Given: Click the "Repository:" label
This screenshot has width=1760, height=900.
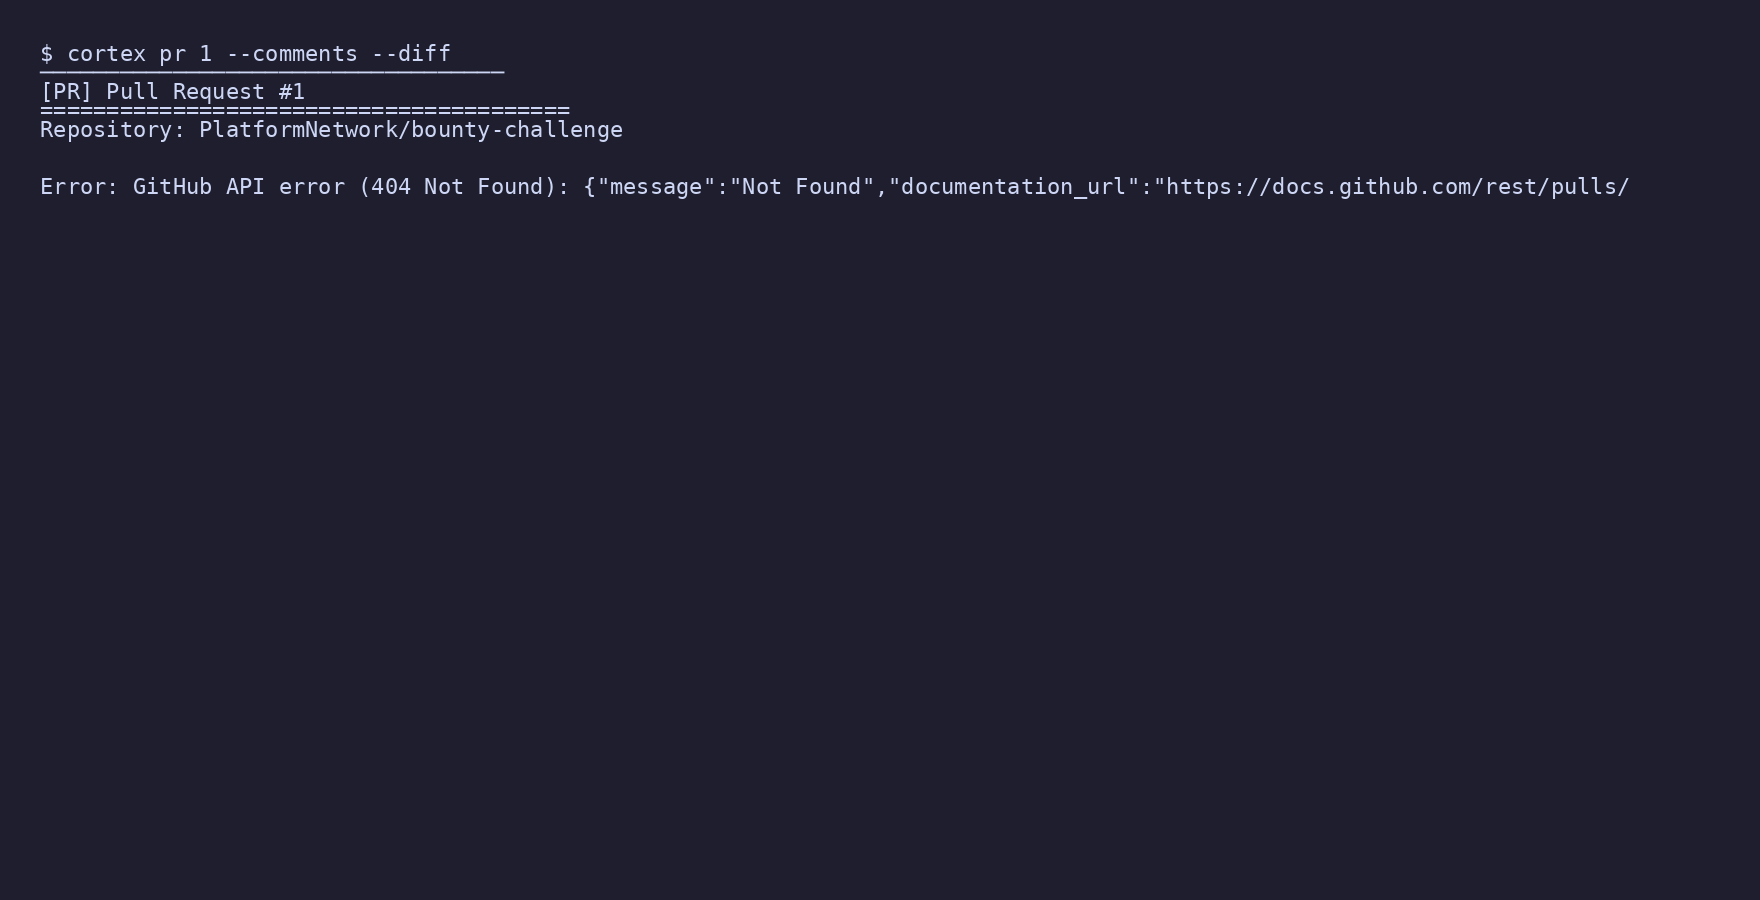Looking at the screenshot, I should pyautogui.click(x=113, y=130).
